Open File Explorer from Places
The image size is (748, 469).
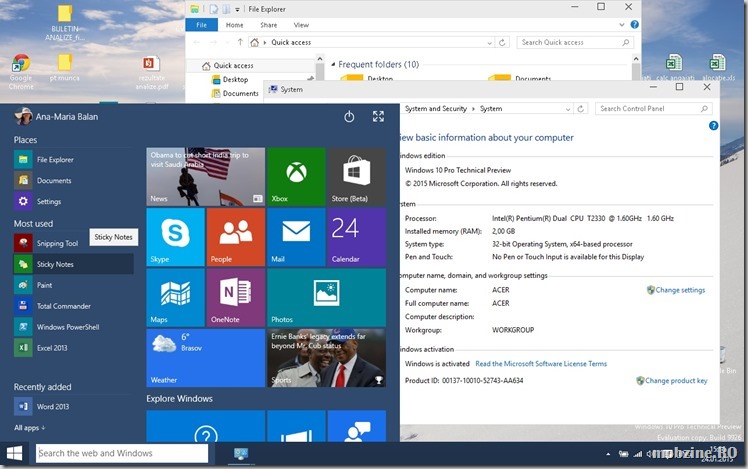73,160
